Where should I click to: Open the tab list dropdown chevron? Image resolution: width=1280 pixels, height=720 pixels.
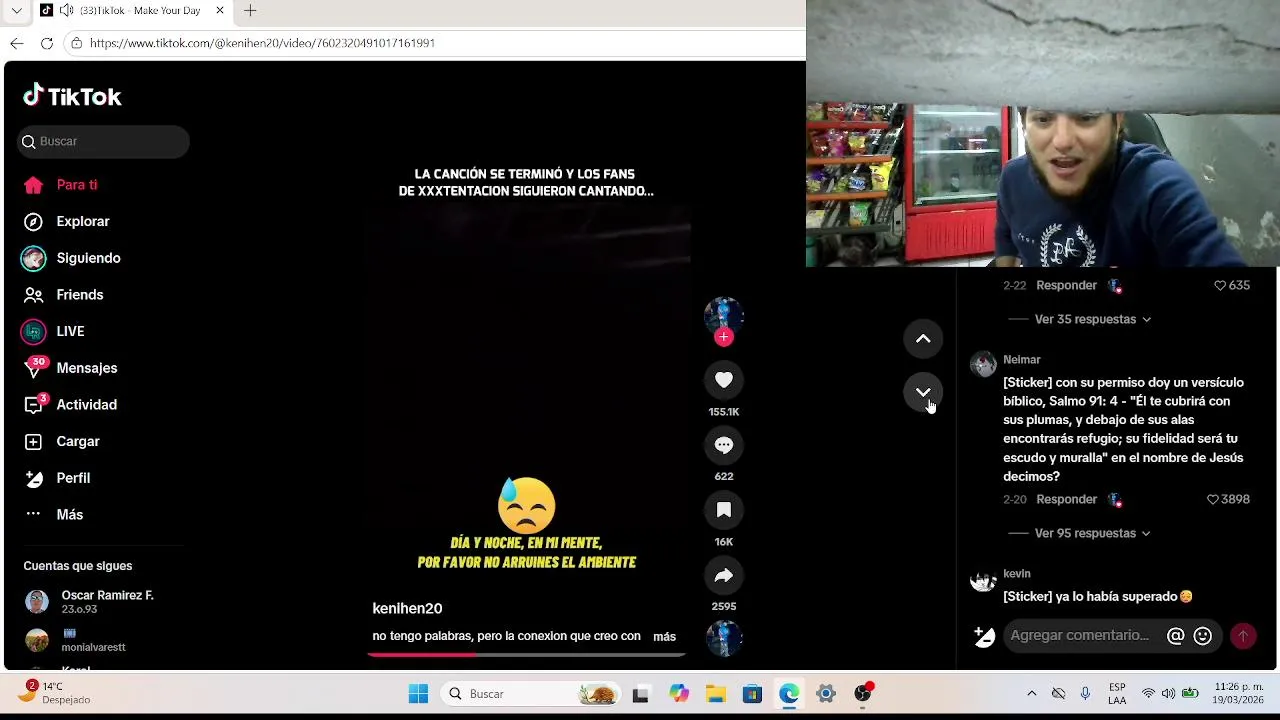click(17, 10)
